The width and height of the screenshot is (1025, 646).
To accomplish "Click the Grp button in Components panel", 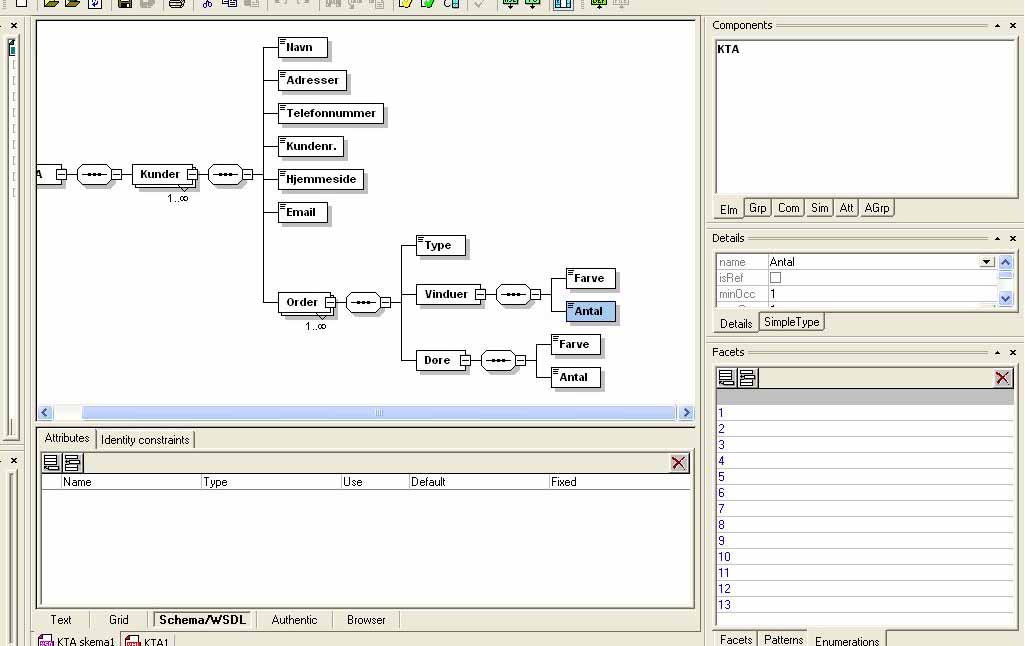I will (758, 208).
